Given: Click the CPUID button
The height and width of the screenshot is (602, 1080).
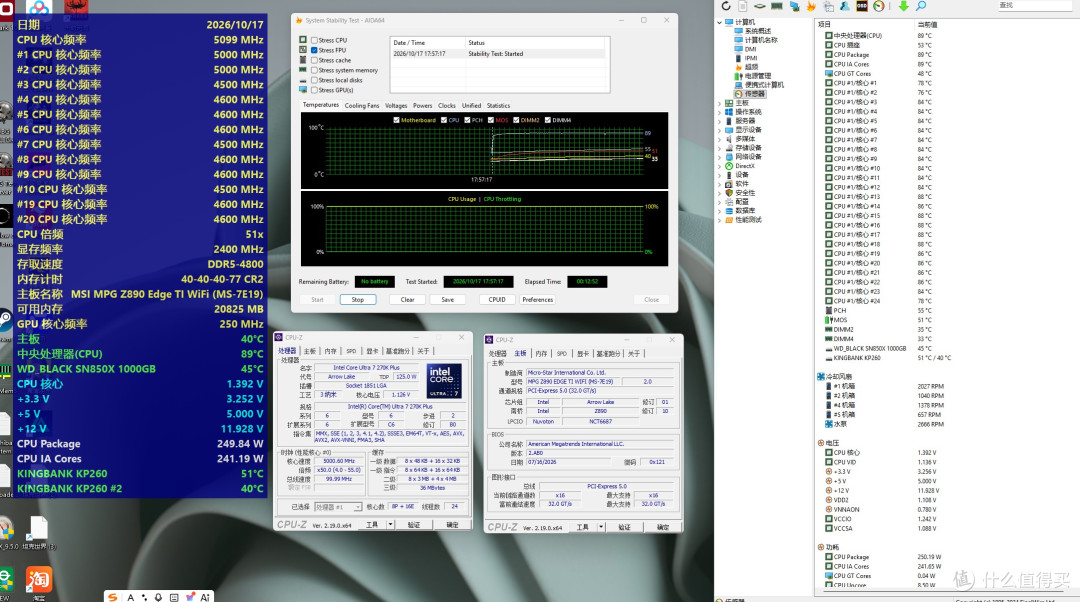Looking at the screenshot, I should (497, 300).
